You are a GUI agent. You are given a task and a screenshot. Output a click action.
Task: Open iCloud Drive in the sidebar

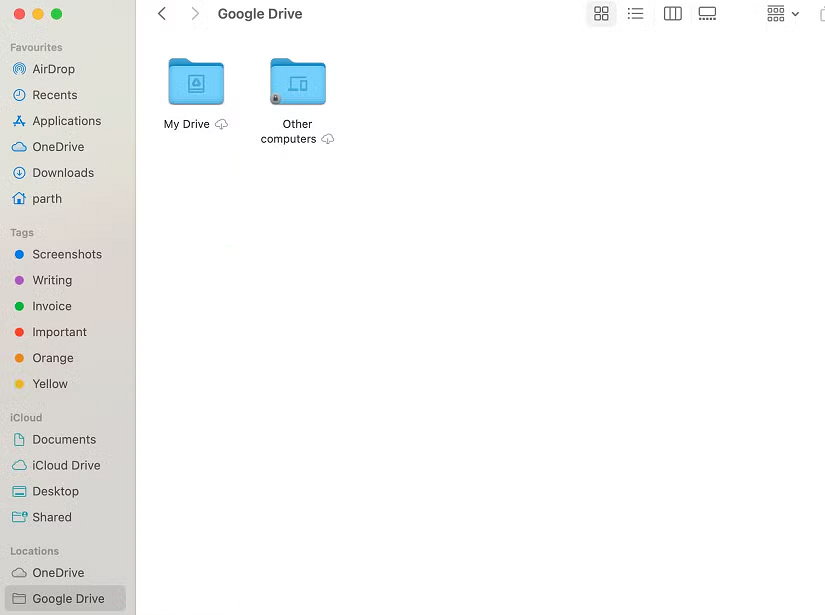[x=66, y=466]
